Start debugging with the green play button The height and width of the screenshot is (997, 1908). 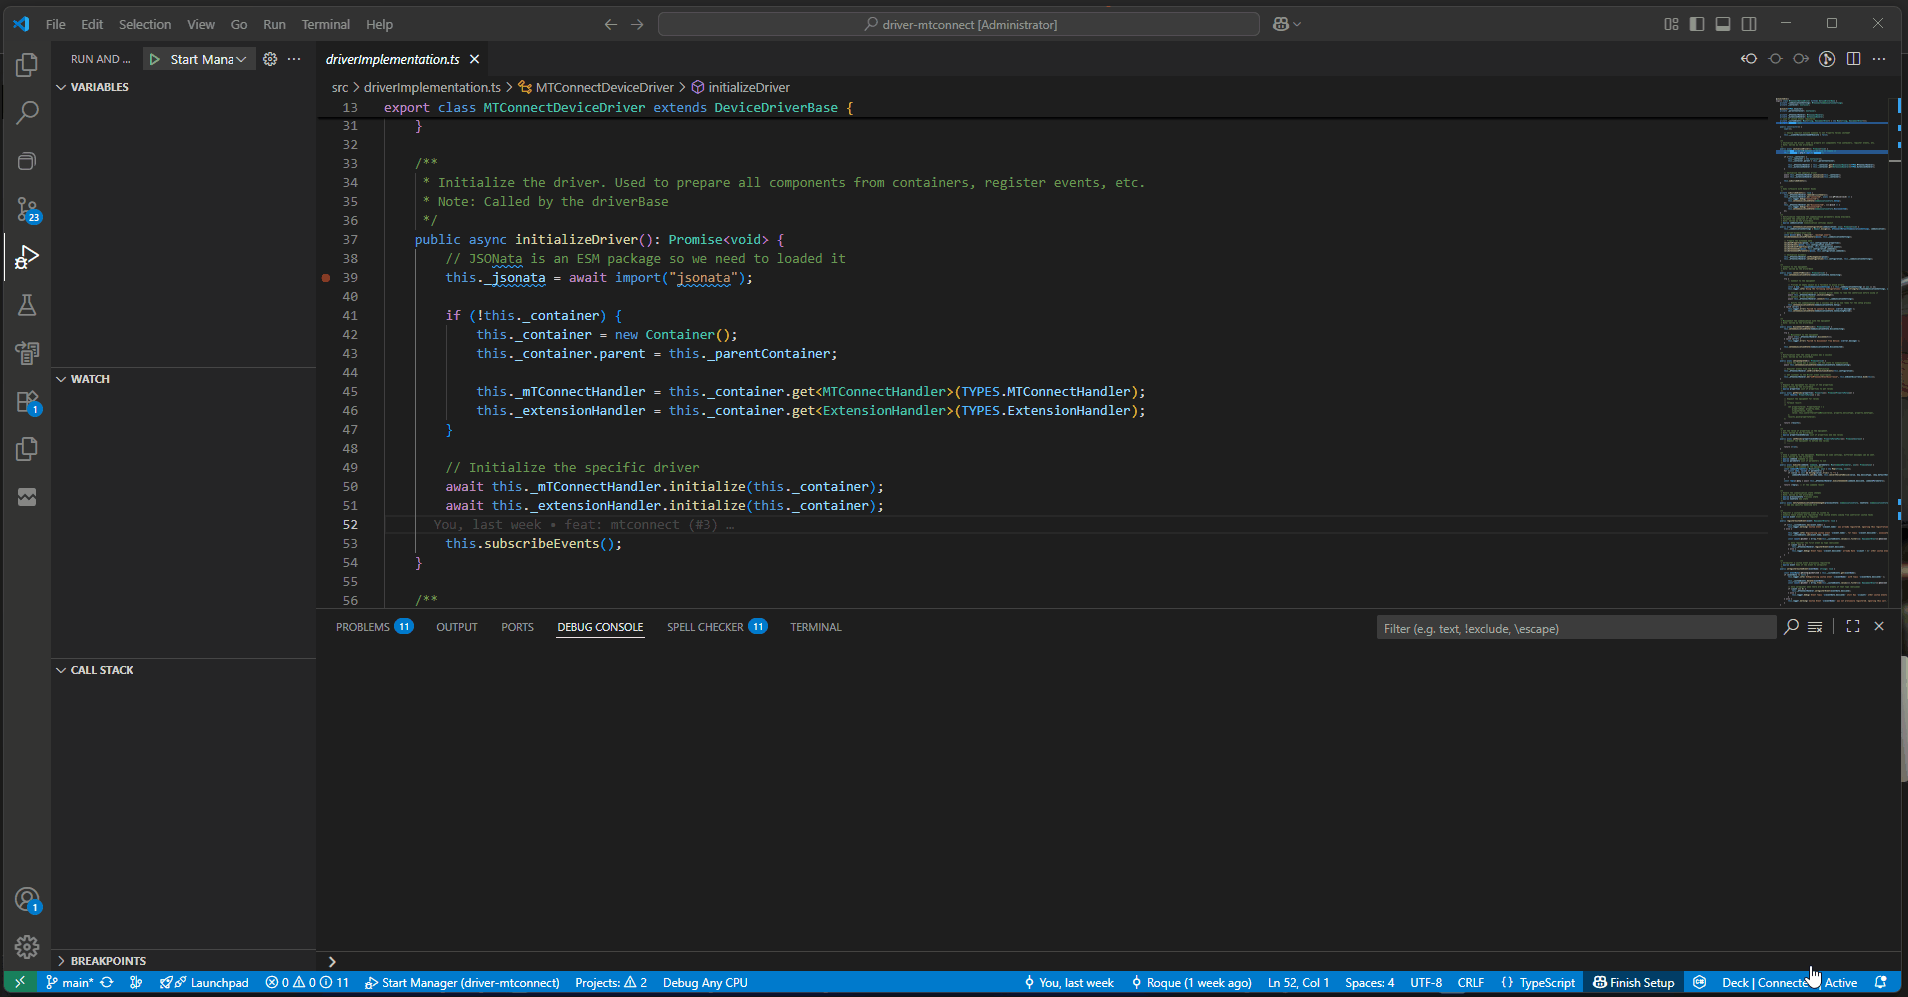155,59
